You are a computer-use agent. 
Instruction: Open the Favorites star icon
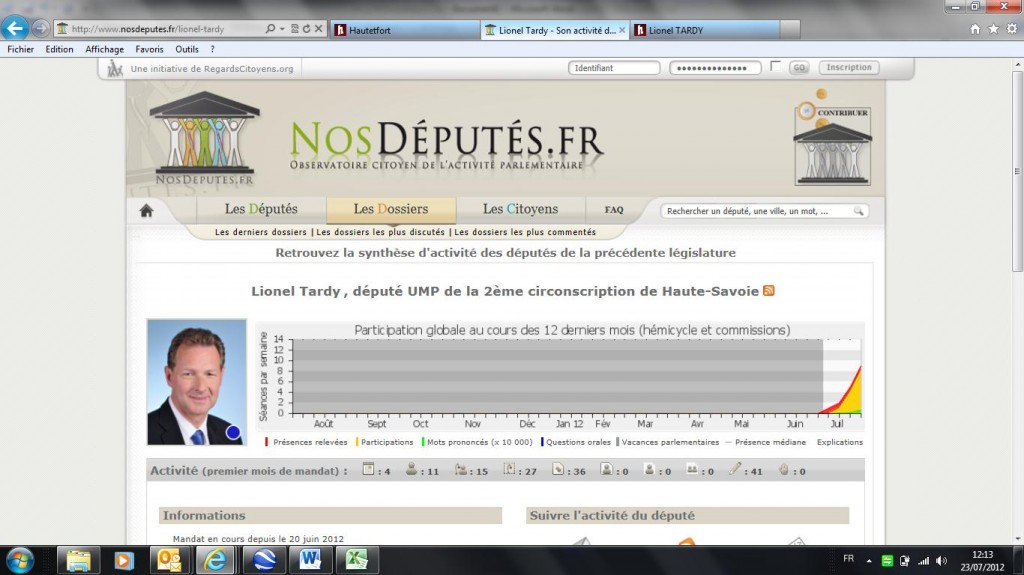pos(993,29)
